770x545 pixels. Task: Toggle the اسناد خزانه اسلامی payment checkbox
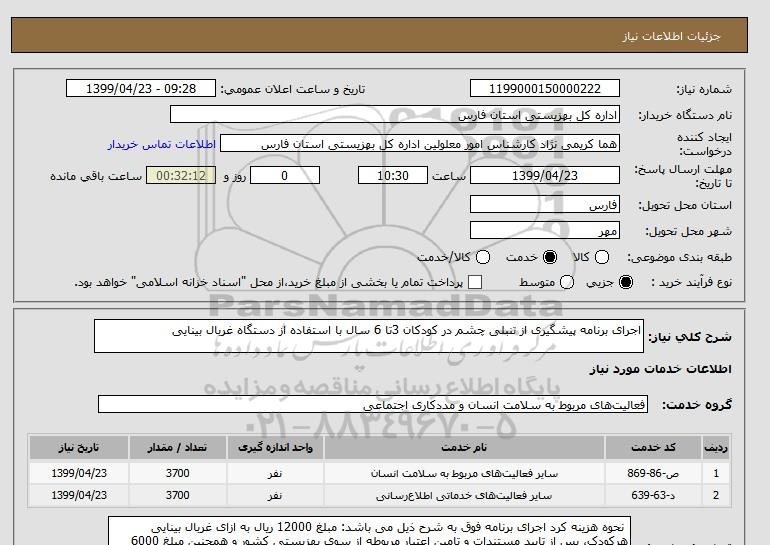(475, 282)
